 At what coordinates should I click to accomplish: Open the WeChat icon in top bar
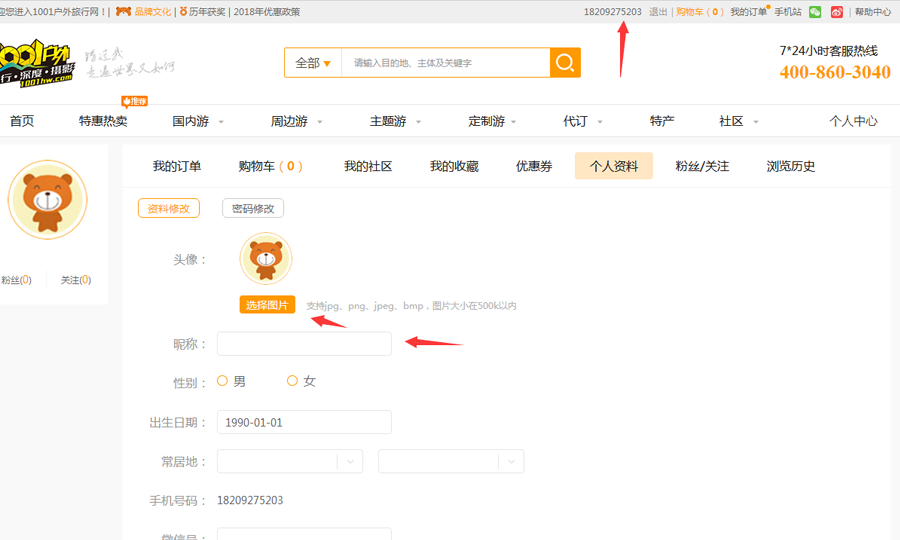coord(815,12)
